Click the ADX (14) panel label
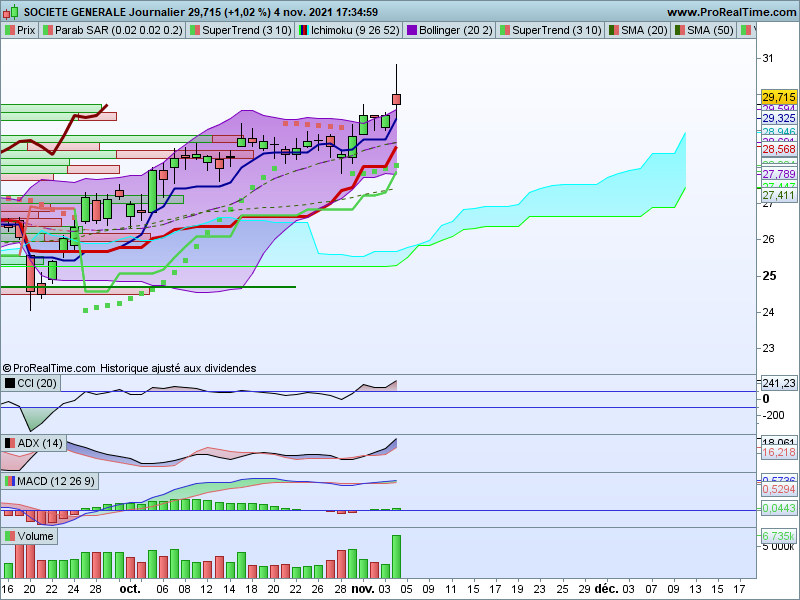 (34, 443)
